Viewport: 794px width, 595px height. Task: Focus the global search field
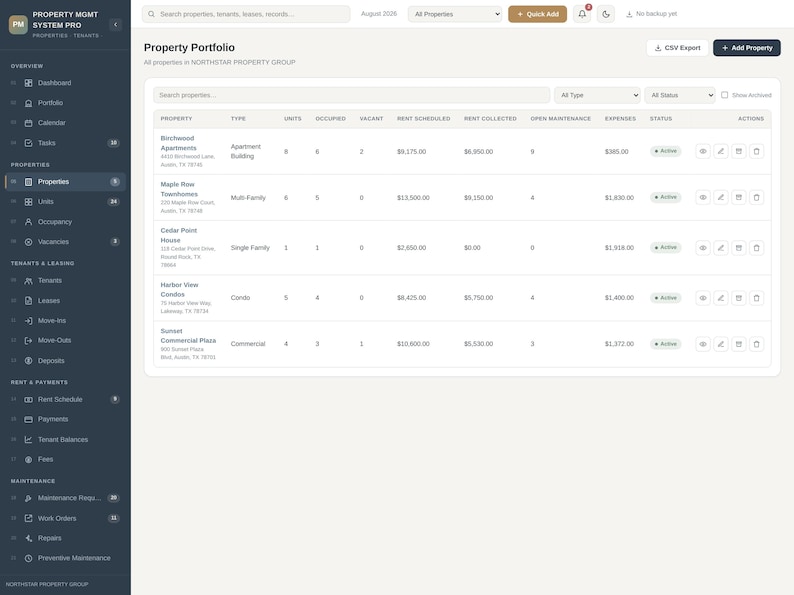(x=246, y=14)
